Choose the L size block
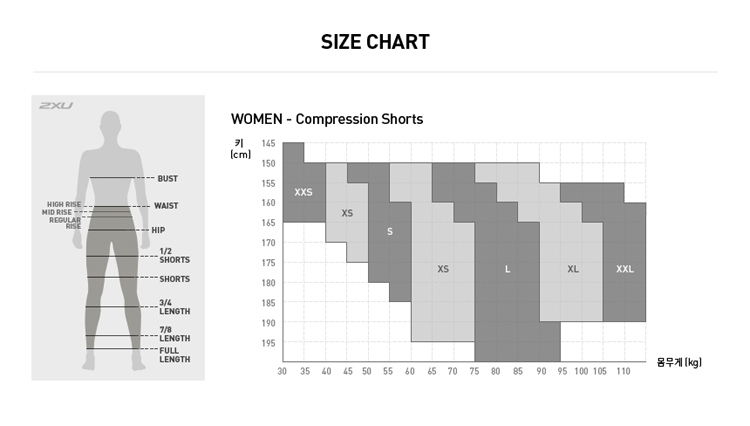The image size is (750, 426). [x=507, y=269]
